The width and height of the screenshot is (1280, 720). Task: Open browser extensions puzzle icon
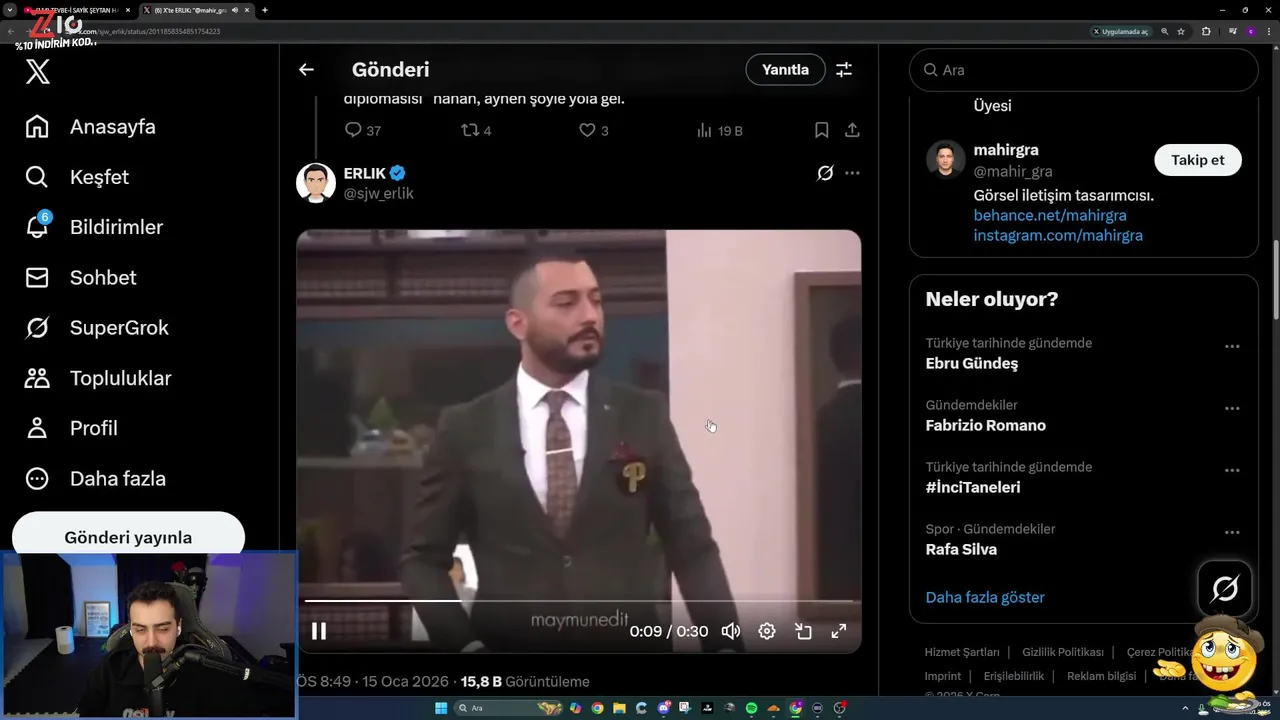1206,31
